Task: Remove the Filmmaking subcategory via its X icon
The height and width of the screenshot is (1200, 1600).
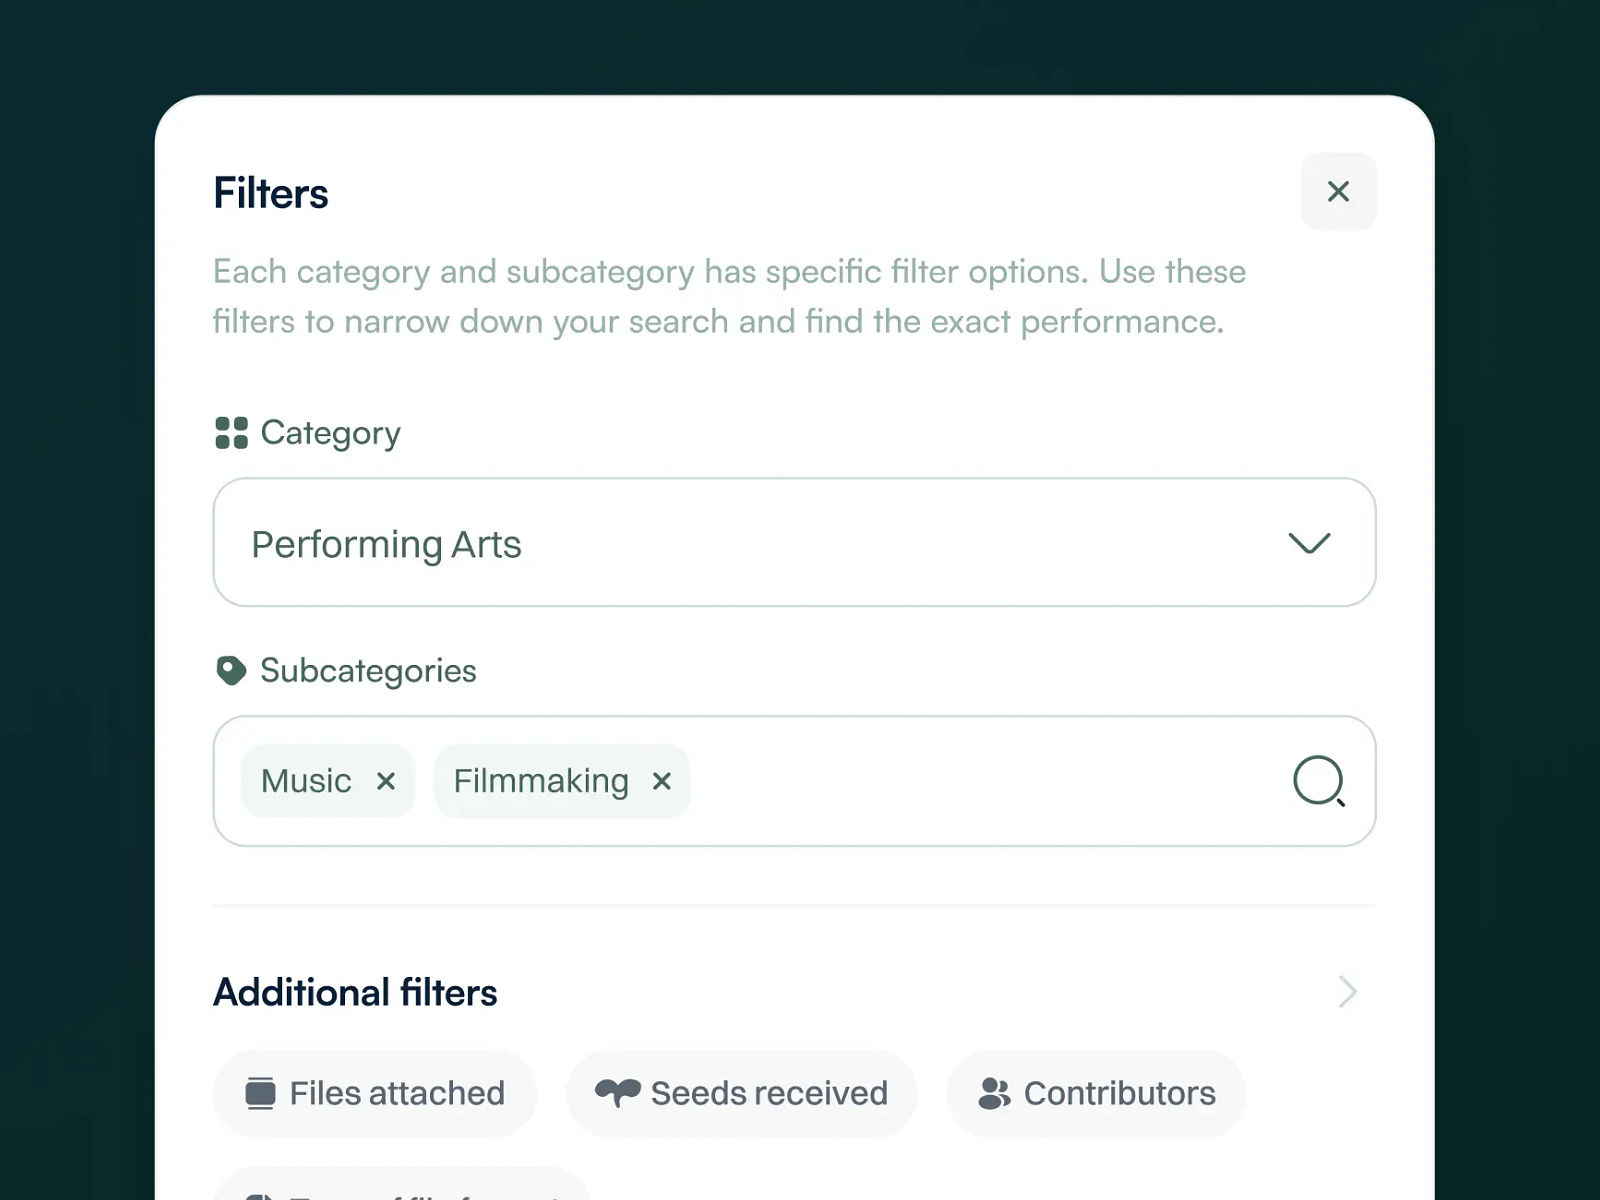Action: coord(661,781)
